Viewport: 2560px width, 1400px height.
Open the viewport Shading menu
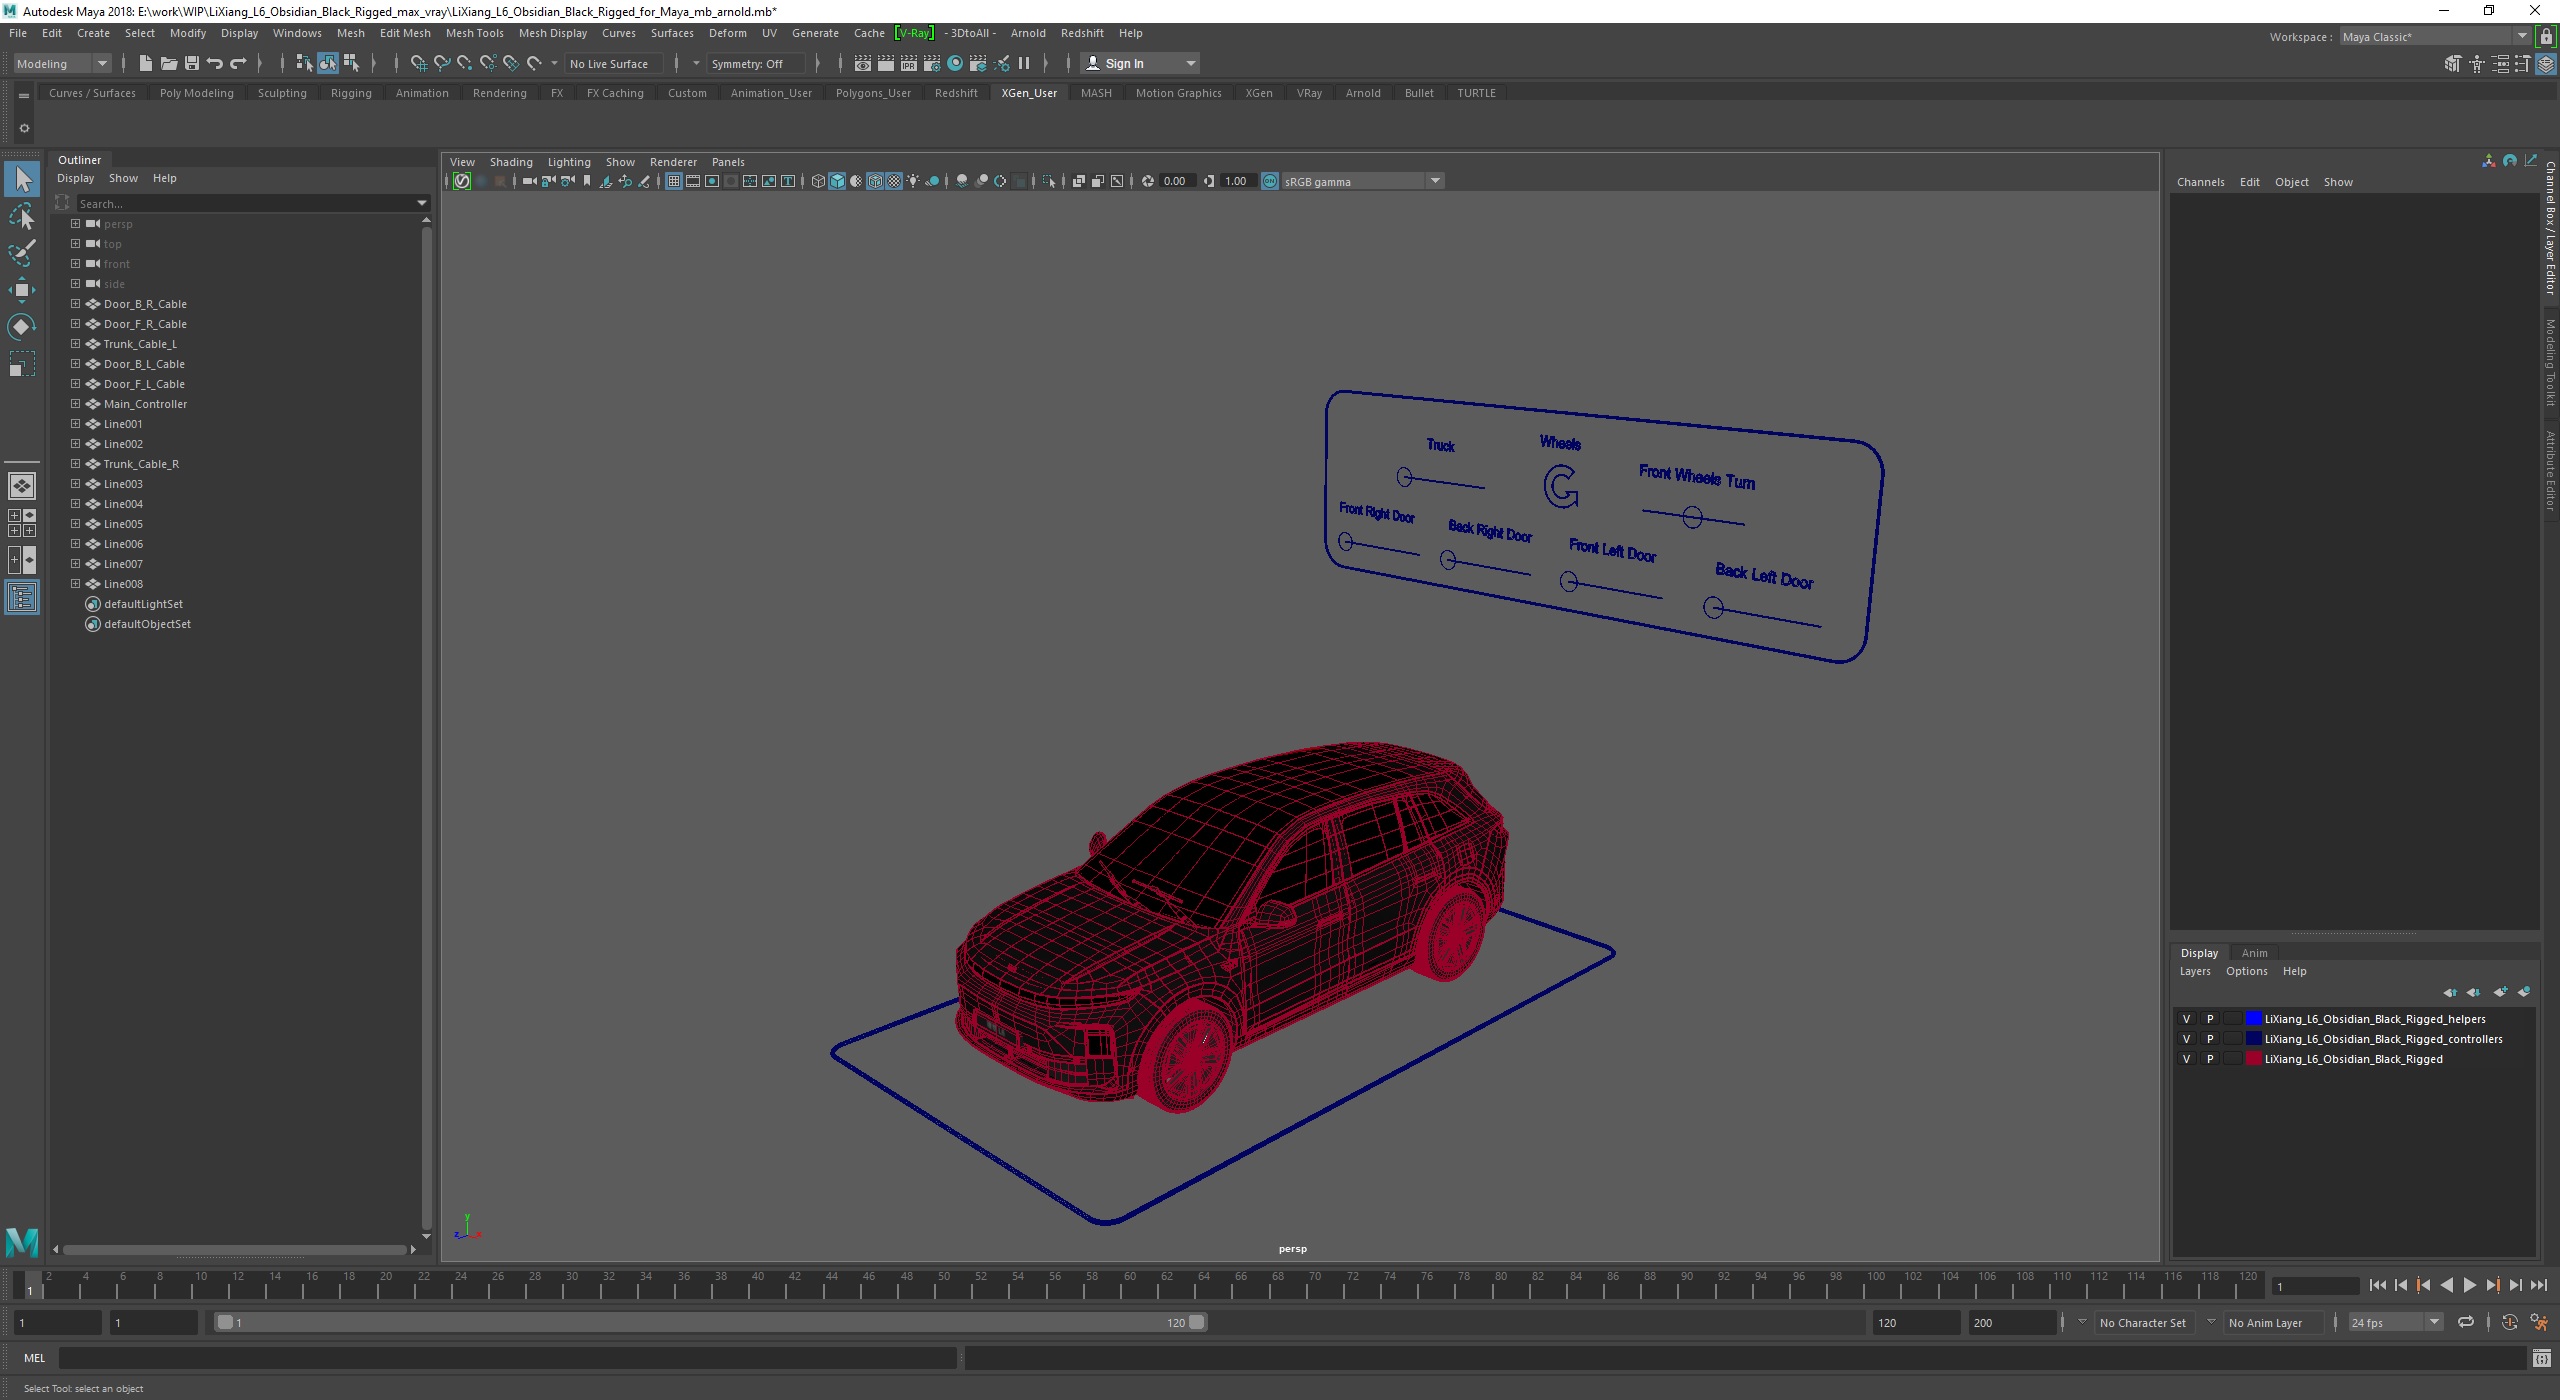tap(510, 162)
